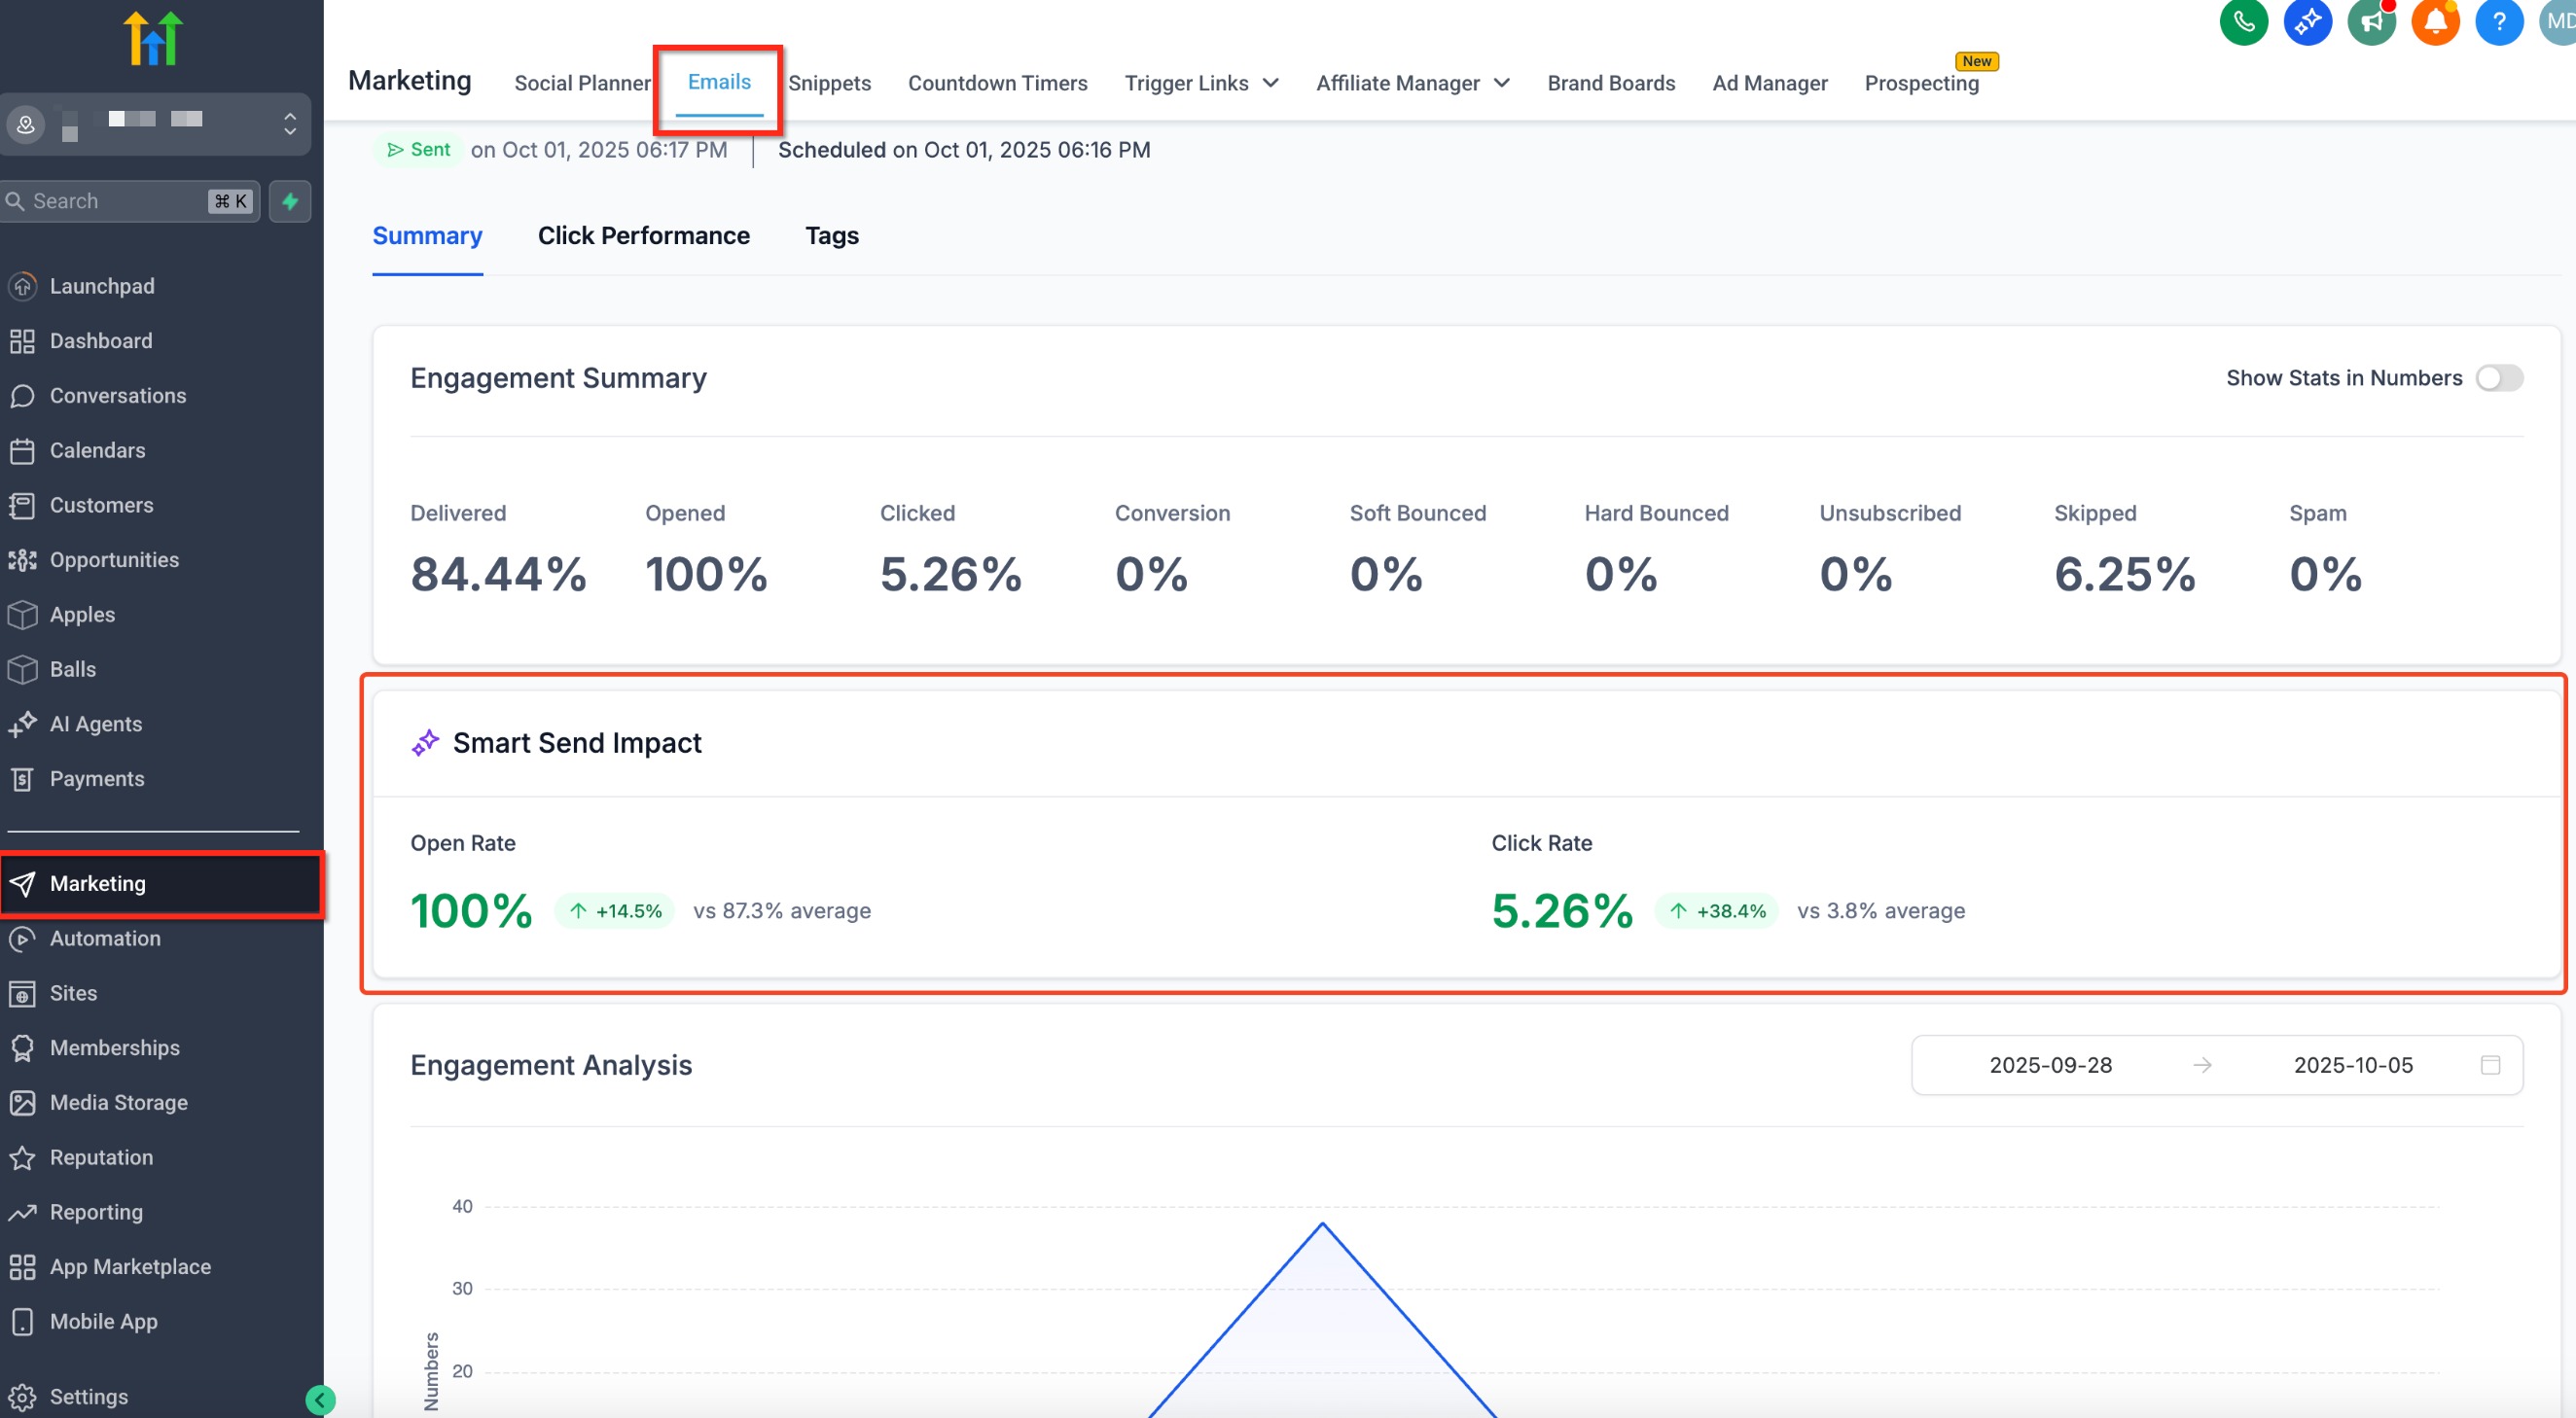Open the orange notifications bell
This screenshot has height=1418, width=2576.
pyautogui.click(x=2435, y=21)
